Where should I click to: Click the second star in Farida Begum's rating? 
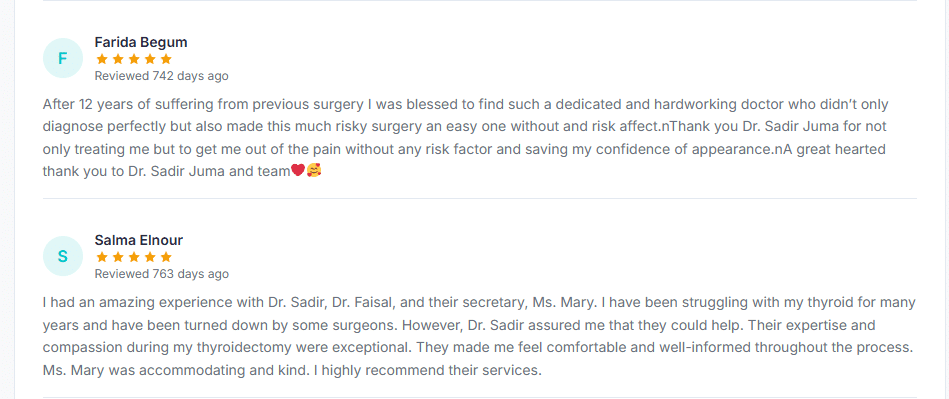click(118, 59)
